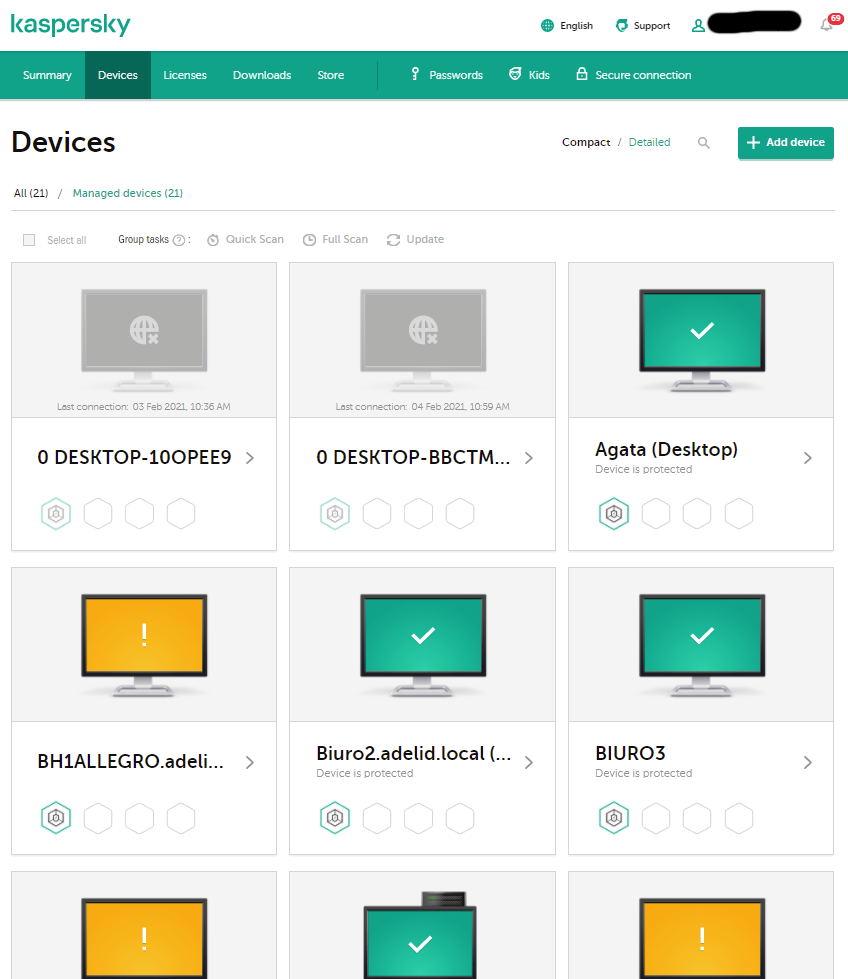
Task: Click second empty hexagon slot on Agata card
Action: click(x=697, y=514)
